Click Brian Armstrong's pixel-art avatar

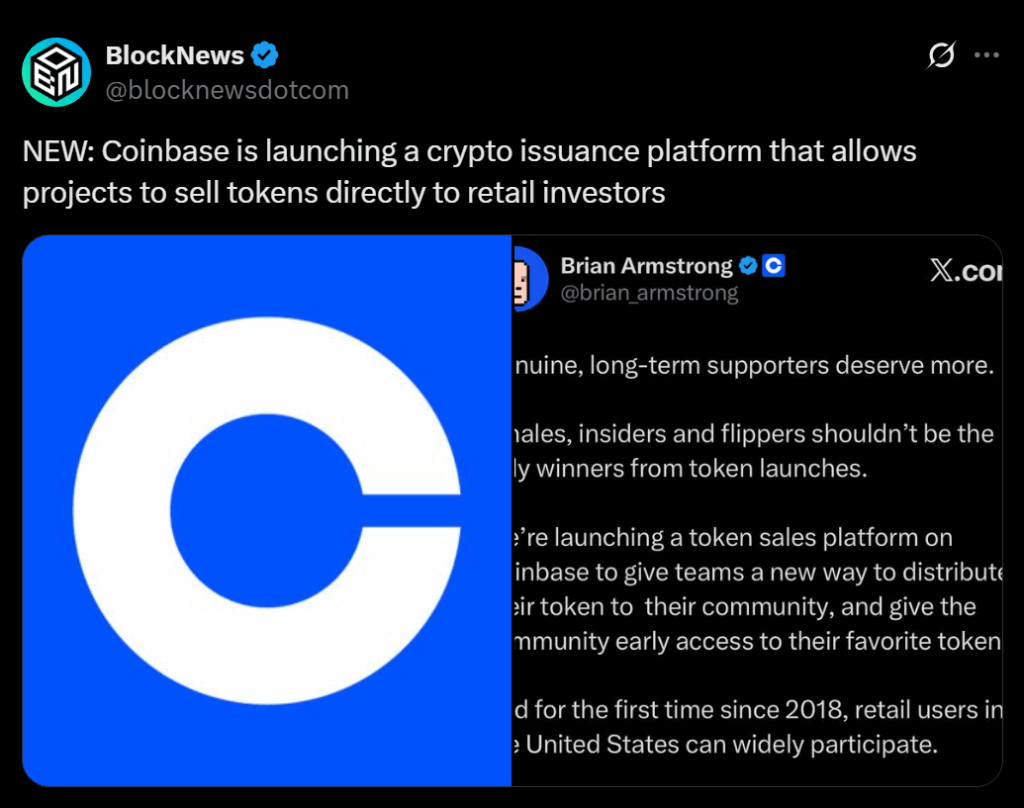click(x=528, y=278)
